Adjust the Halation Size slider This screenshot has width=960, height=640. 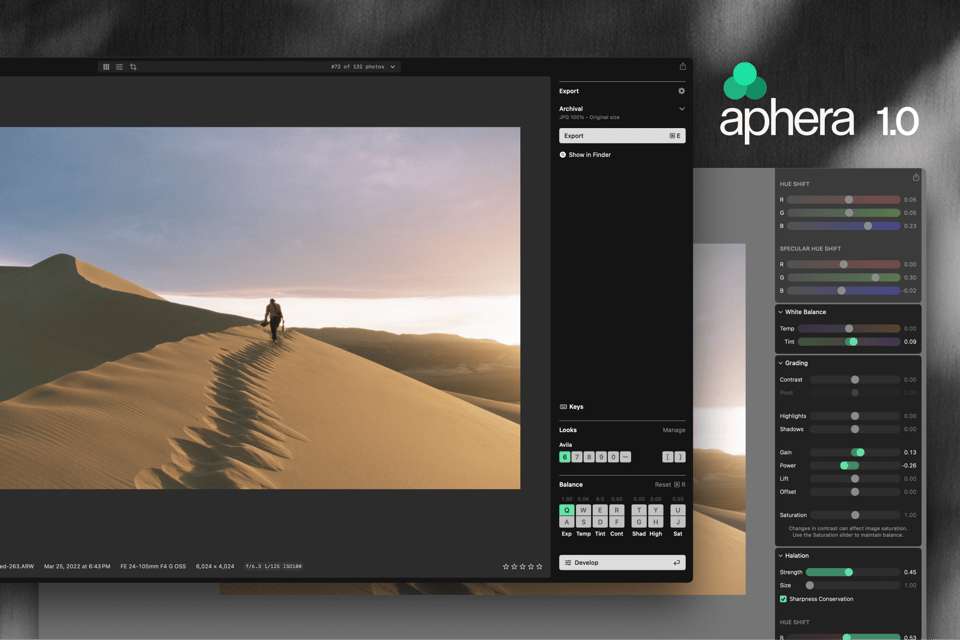pos(853,585)
